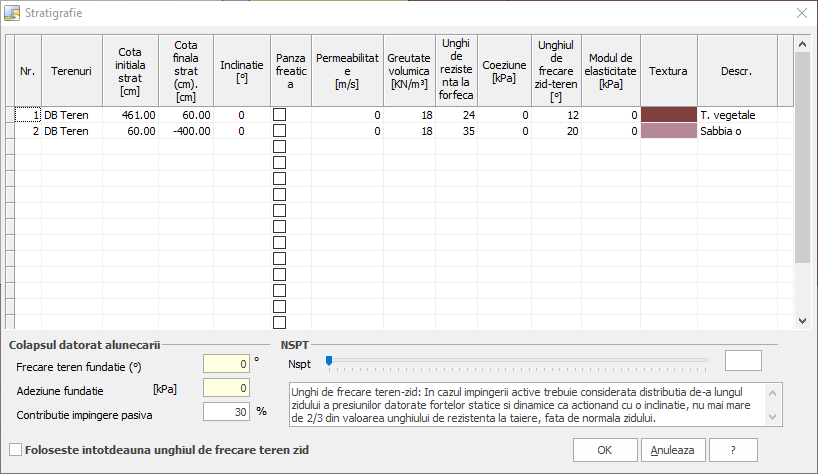This screenshot has width=818, height=474.
Task: Click the 'Cota finala strat' column header
Action: 186,71
